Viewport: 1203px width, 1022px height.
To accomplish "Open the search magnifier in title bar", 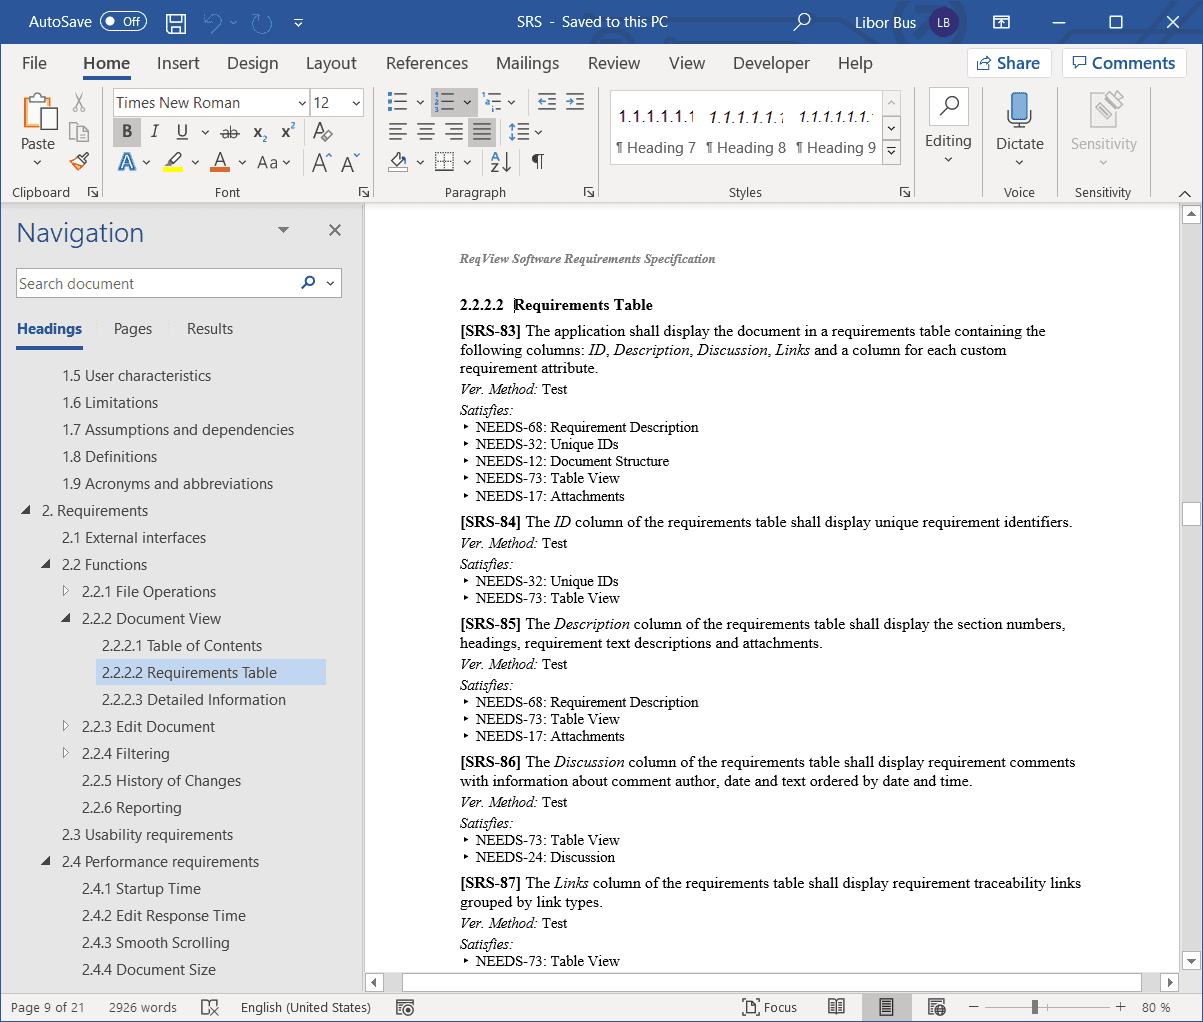I will 802,22.
